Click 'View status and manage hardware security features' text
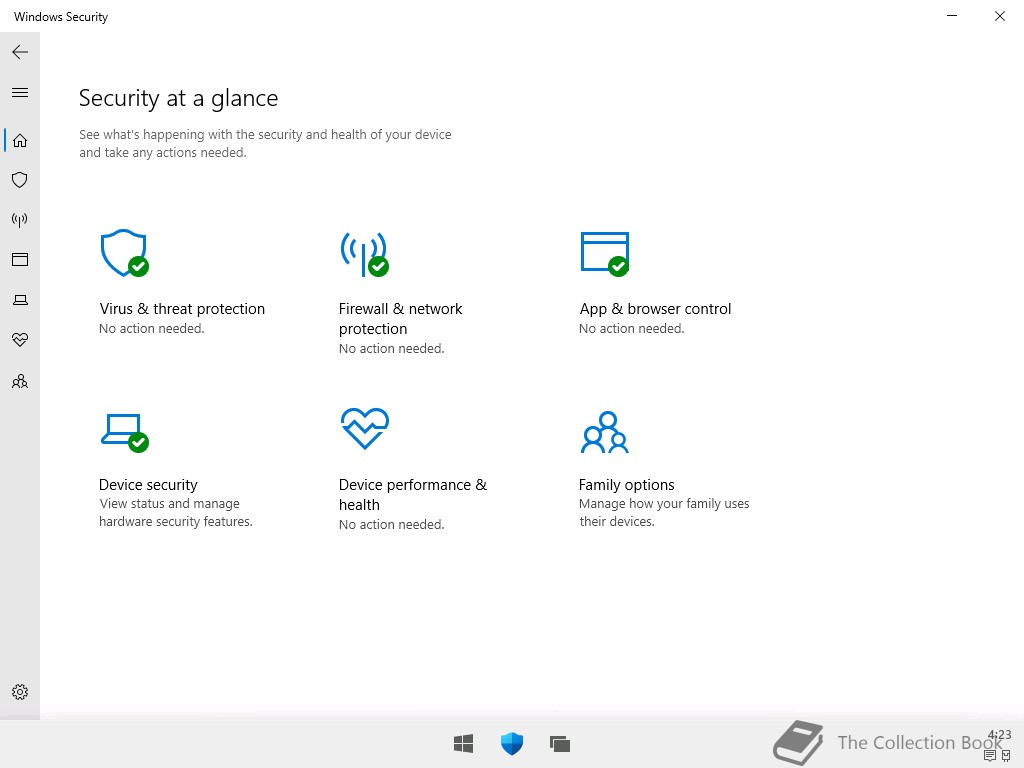 176,513
